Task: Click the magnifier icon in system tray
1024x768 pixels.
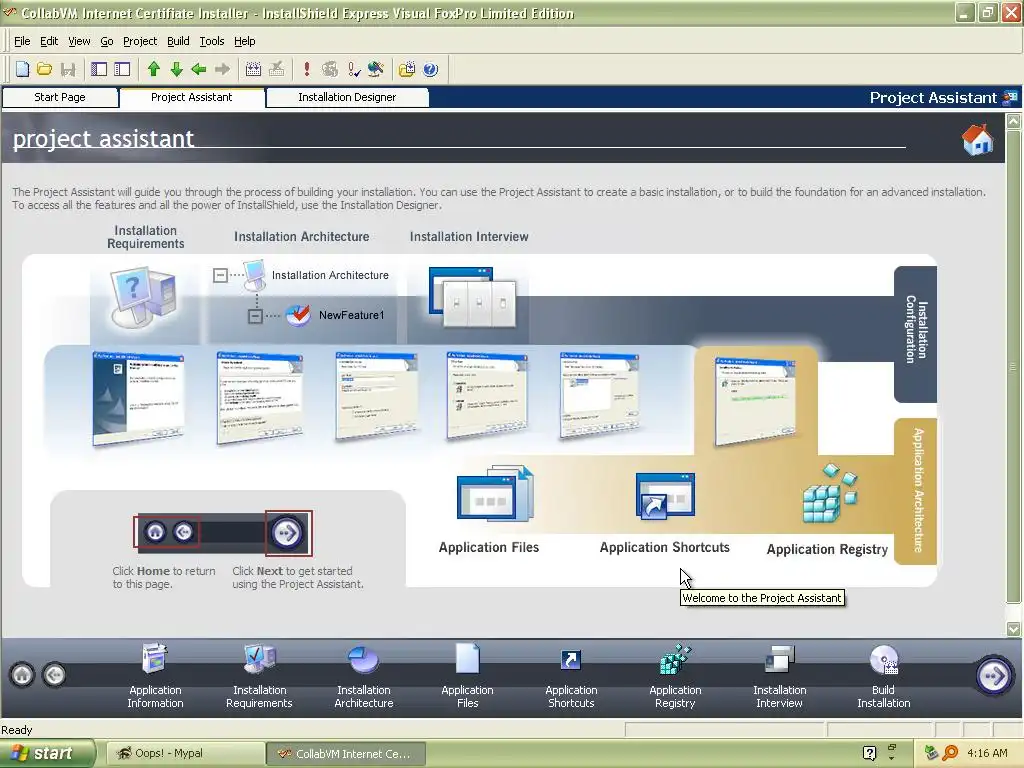Action: (x=950, y=753)
